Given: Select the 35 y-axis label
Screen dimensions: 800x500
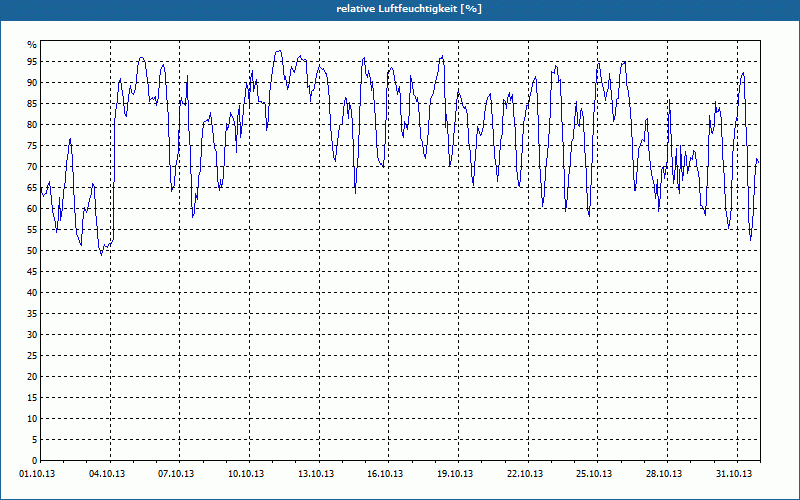Looking at the screenshot, I should [x=32, y=313].
